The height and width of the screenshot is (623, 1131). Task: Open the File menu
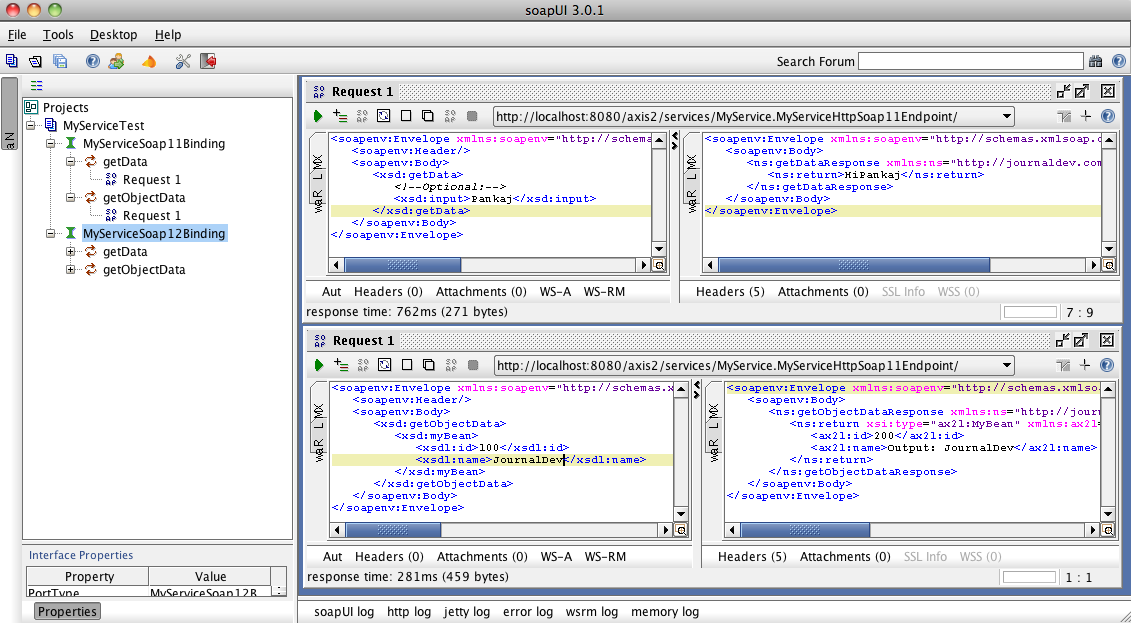pos(17,35)
